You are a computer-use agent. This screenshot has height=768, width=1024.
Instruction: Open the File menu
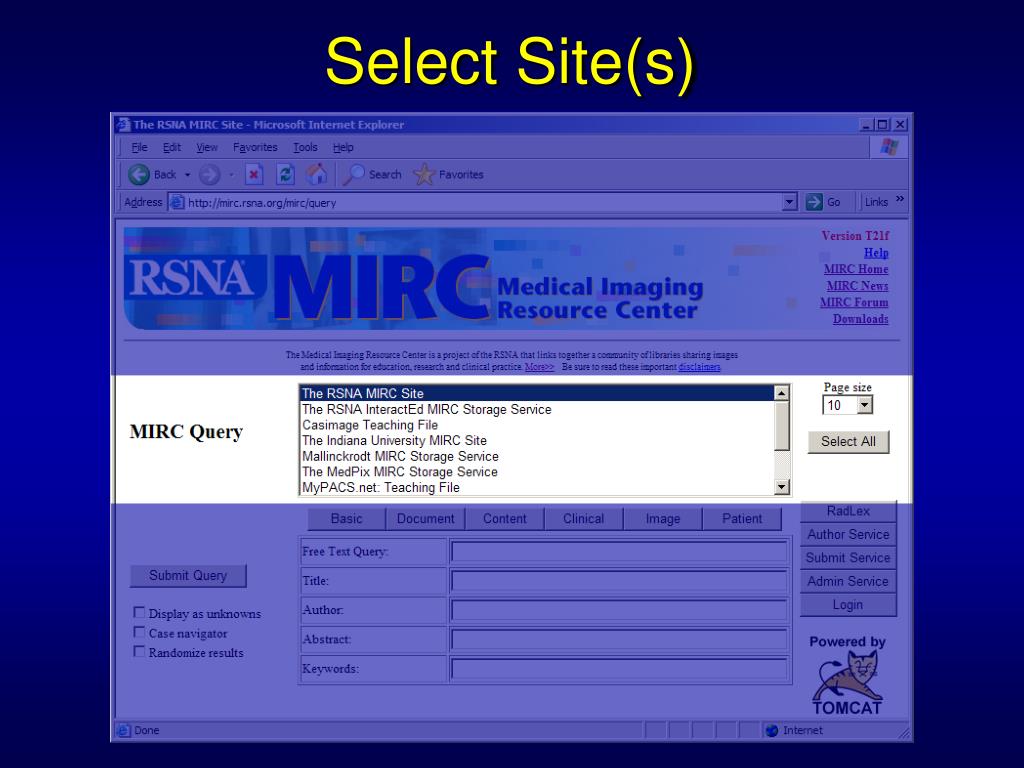[x=139, y=148]
